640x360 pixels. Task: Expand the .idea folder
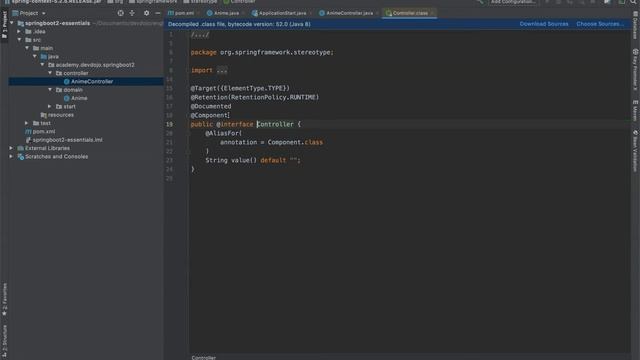tap(19, 31)
